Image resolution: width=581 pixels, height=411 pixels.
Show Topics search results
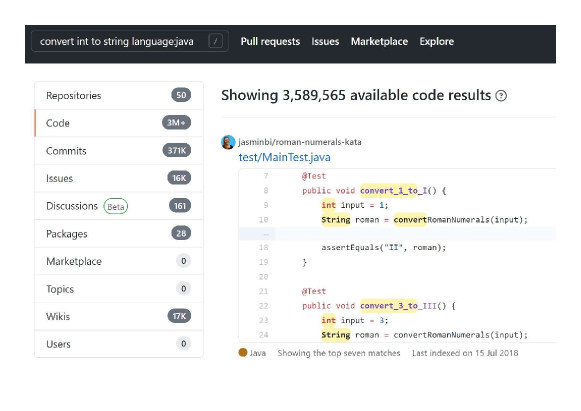119,289
